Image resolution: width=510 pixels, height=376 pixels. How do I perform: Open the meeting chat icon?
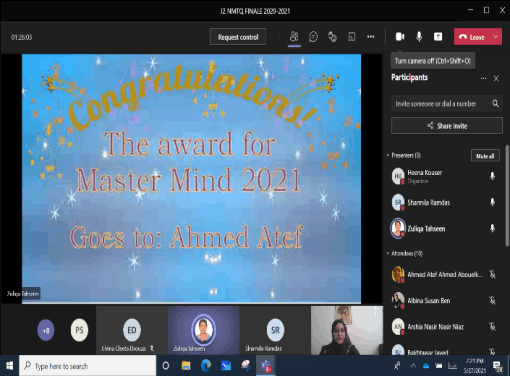tap(313, 37)
